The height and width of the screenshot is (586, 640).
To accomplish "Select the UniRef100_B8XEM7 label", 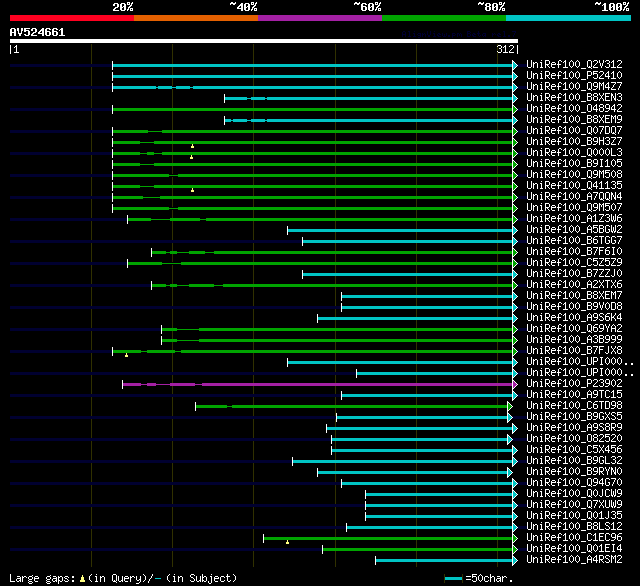I will [x=574, y=295].
